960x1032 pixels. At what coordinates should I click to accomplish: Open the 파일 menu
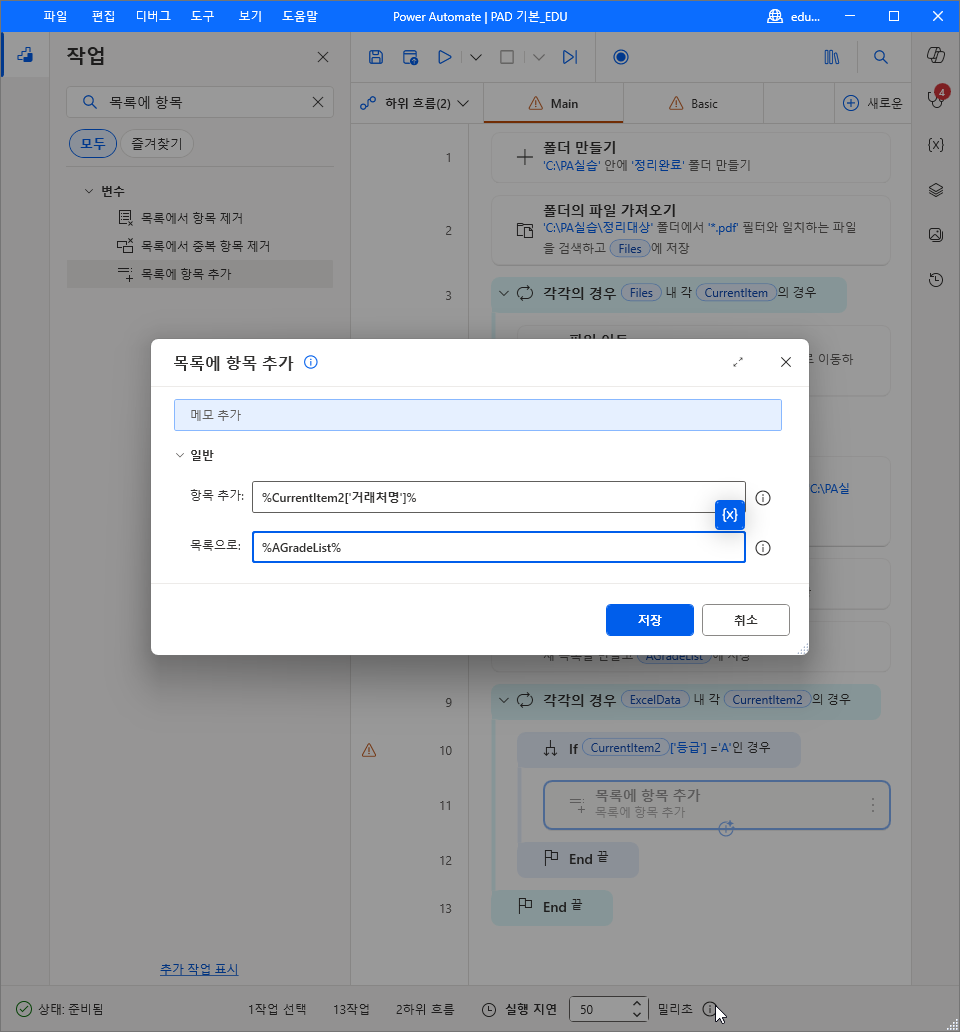(x=55, y=16)
